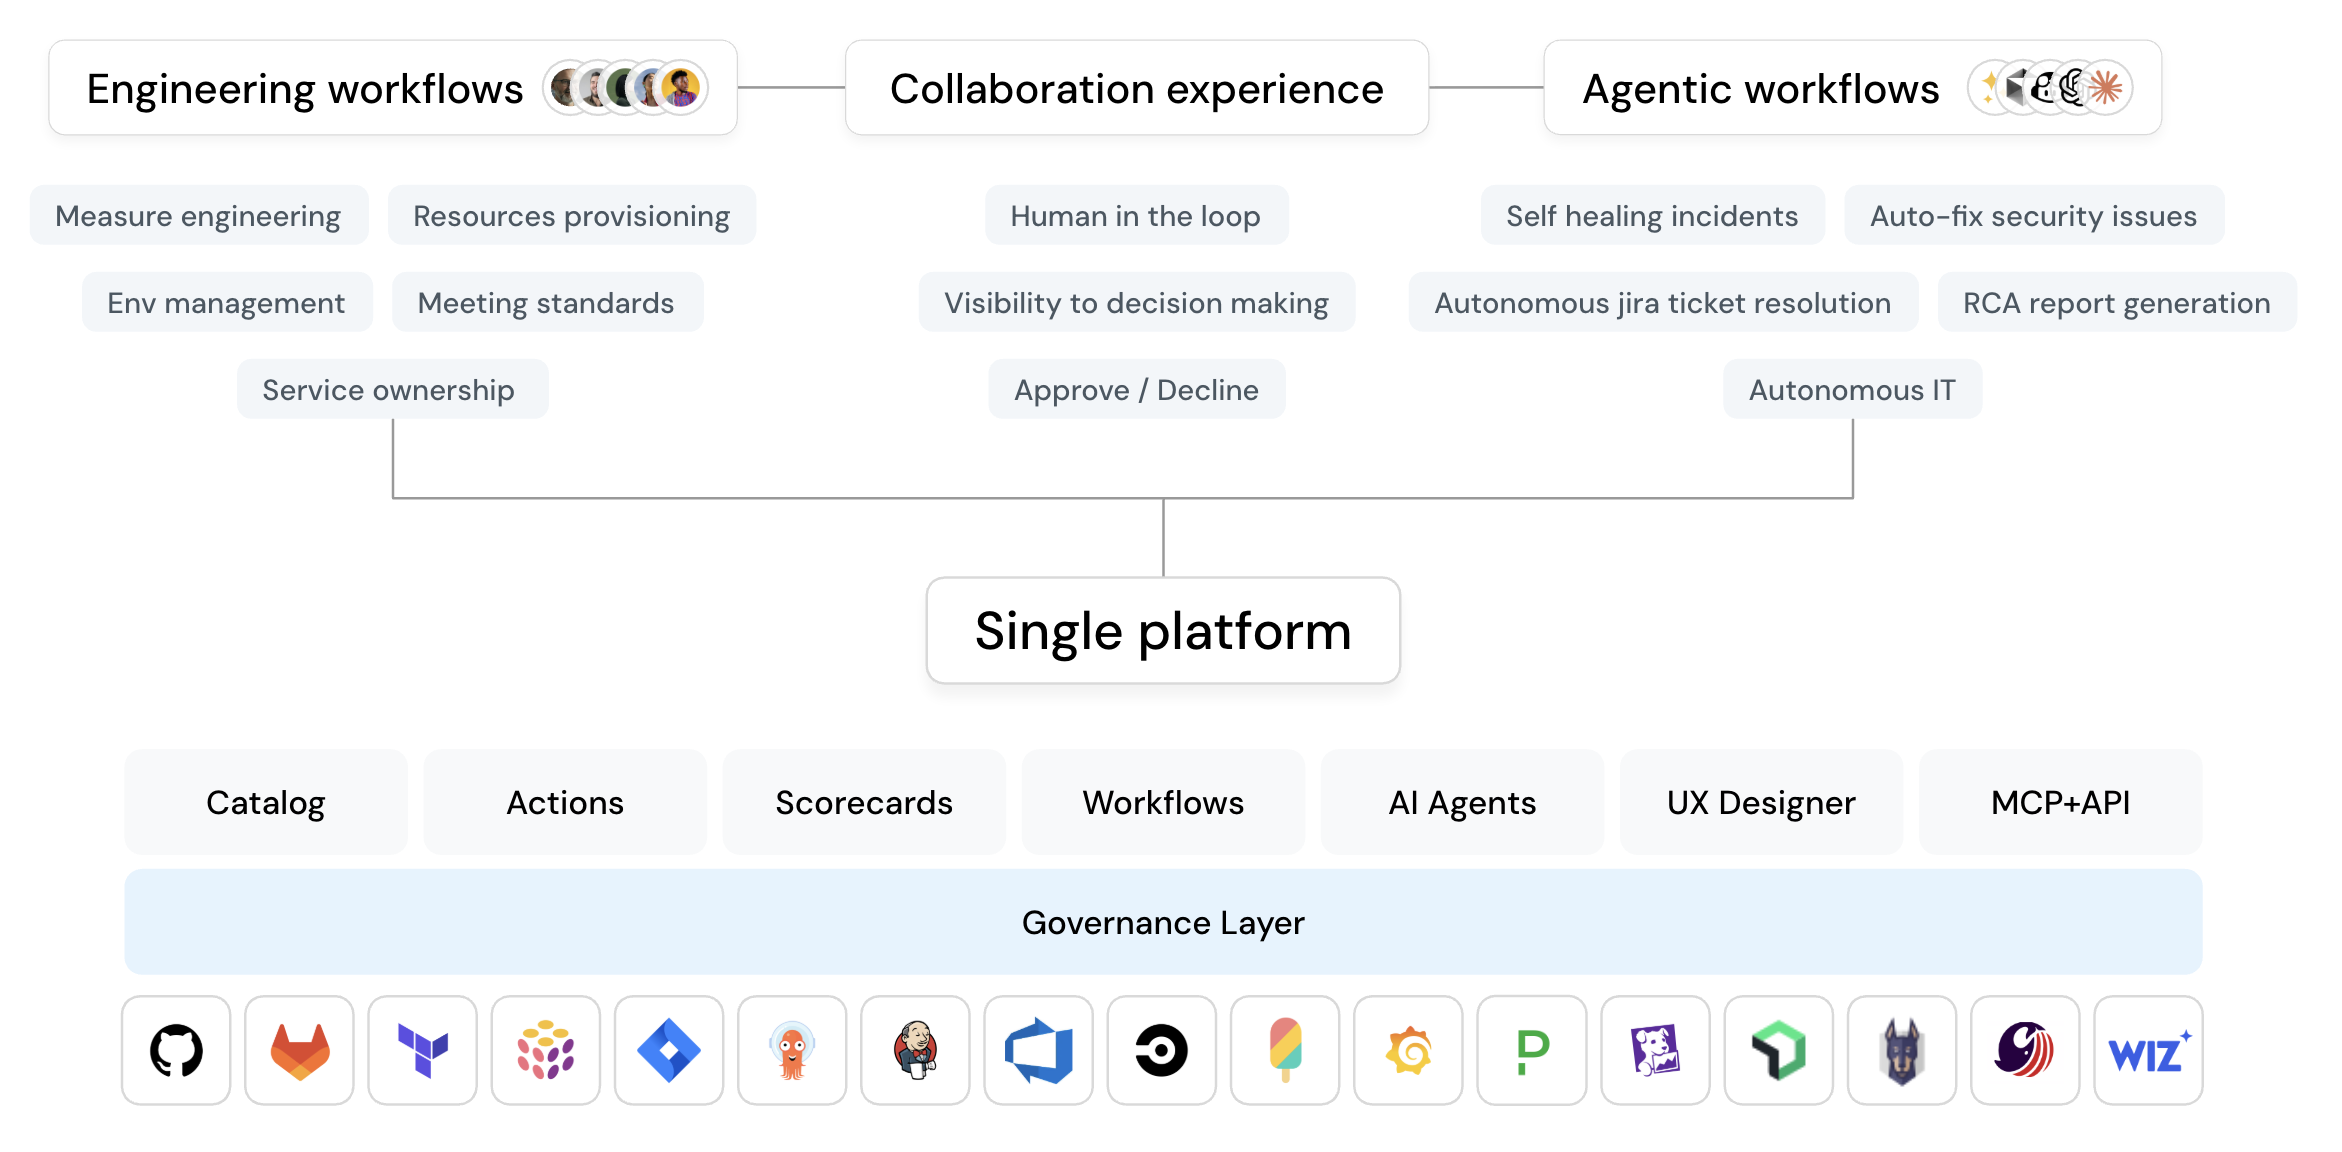Click the Snyk doberman icon

[1902, 1050]
